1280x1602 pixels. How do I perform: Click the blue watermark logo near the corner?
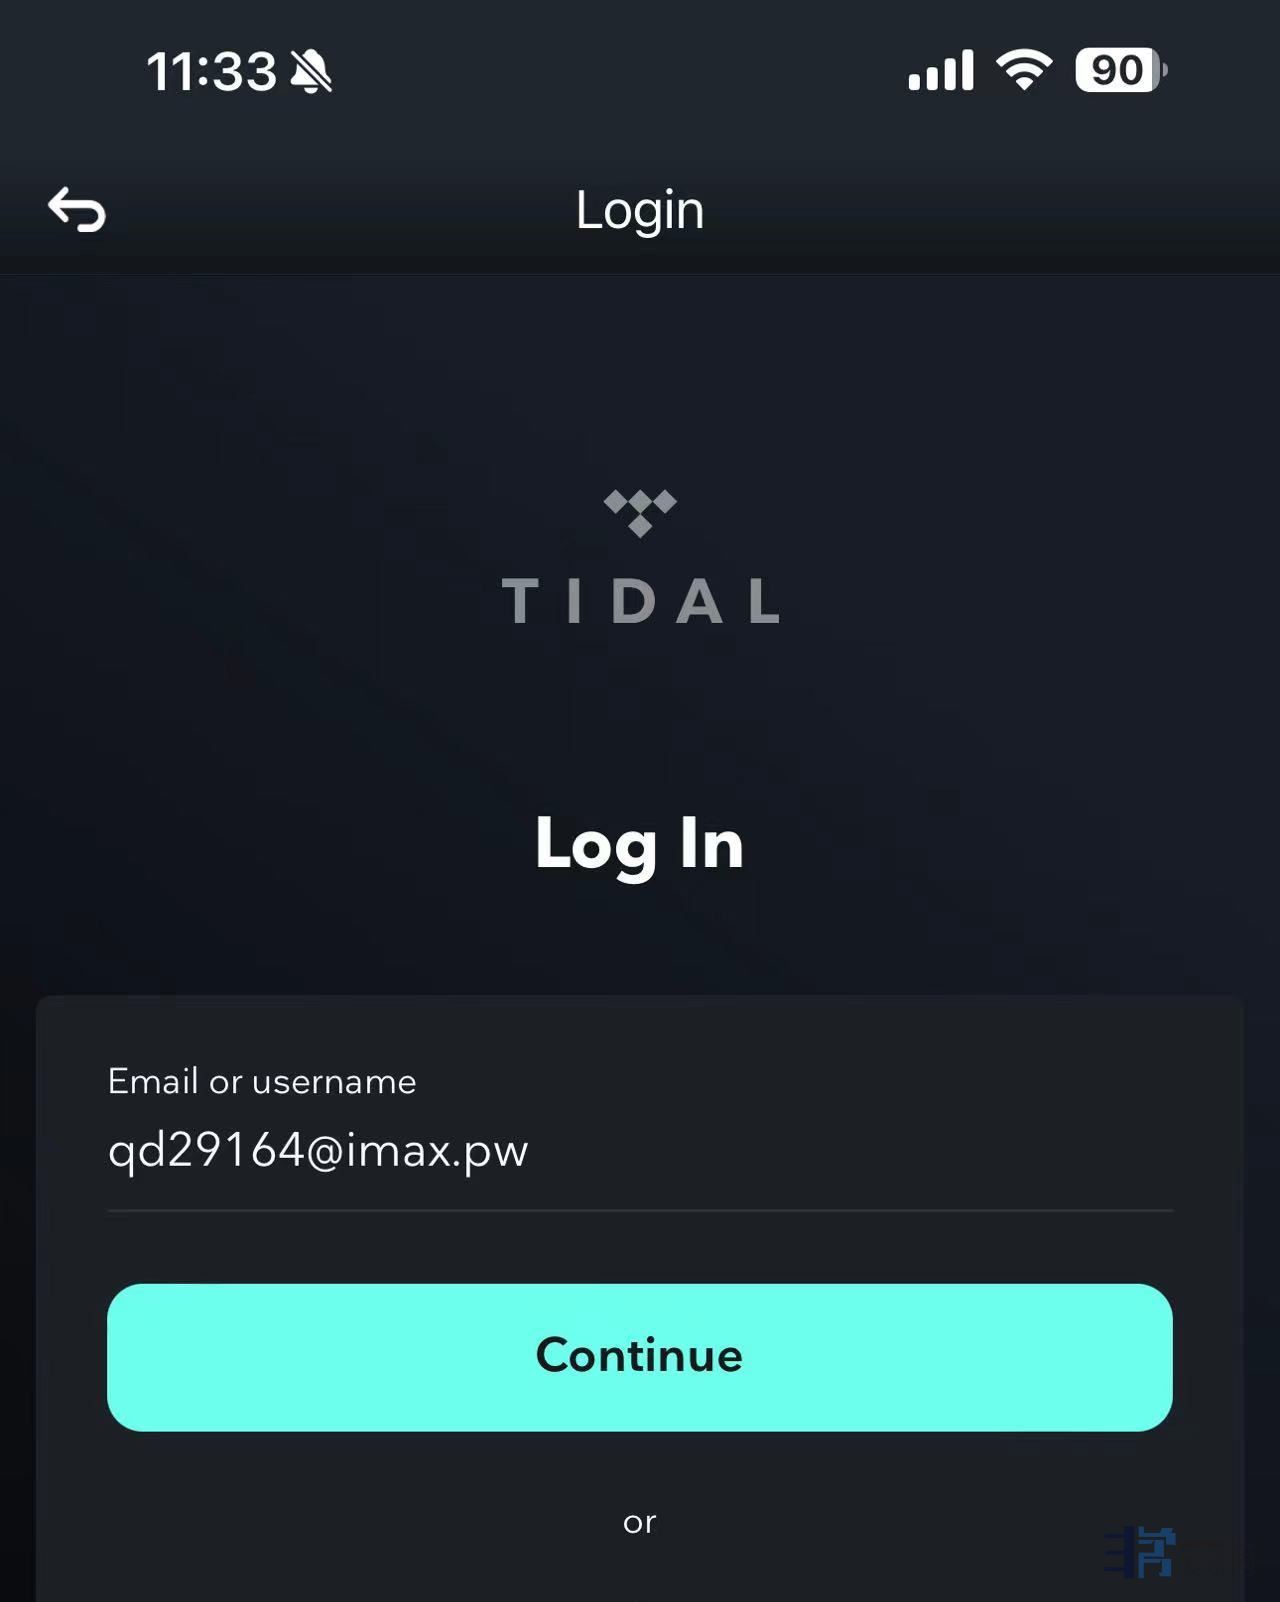coord(1141,1552)
